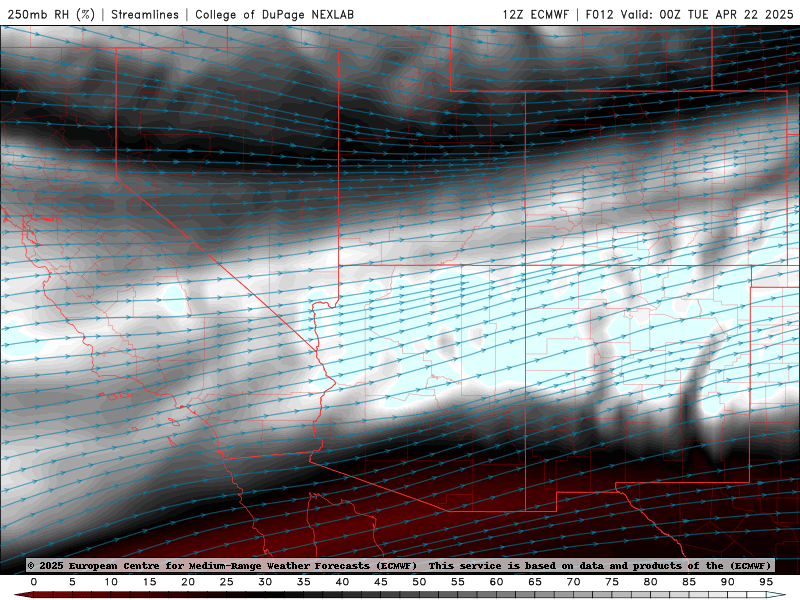Click "Valid: 00Z TUE APR 22 2025" text

(707, 14)
